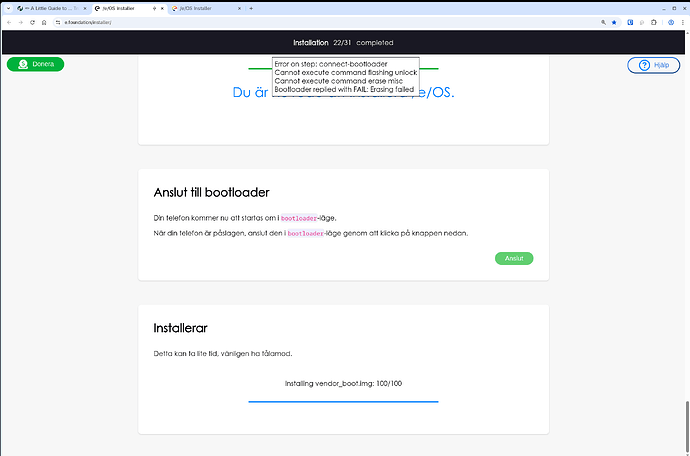This screenshot has height=456, width=690.
Task: Switch to the third /e/OS Installer tab
Action: tap(203, 8)
